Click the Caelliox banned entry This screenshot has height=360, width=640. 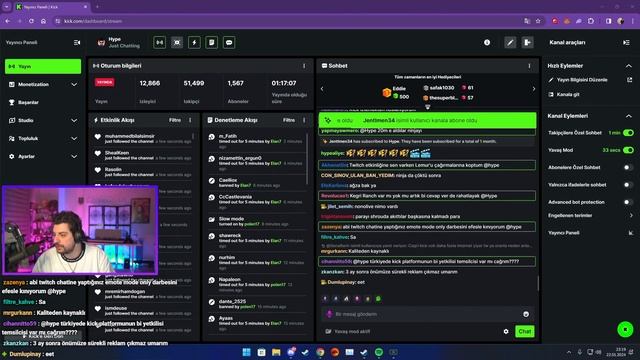pos(256,182)
